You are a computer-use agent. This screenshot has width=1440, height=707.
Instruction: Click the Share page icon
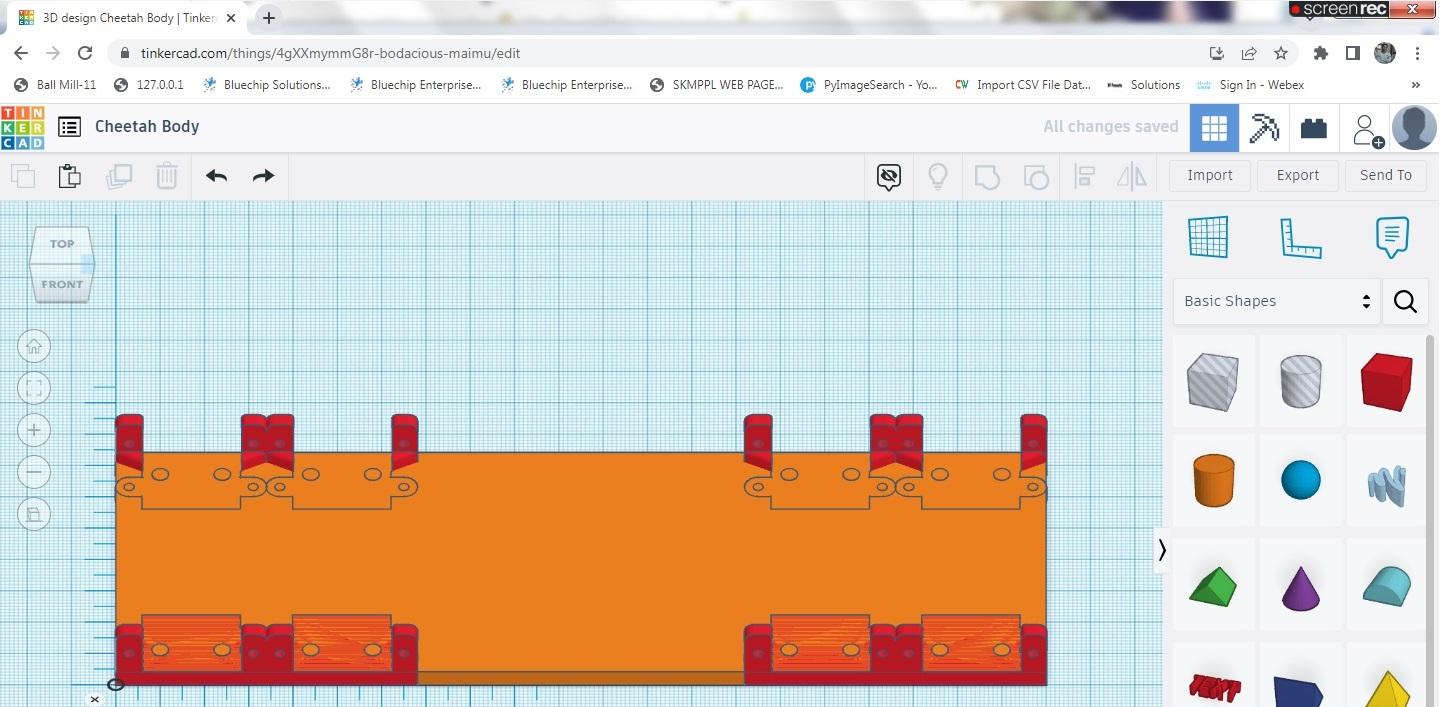click(x=1249, y=53)
